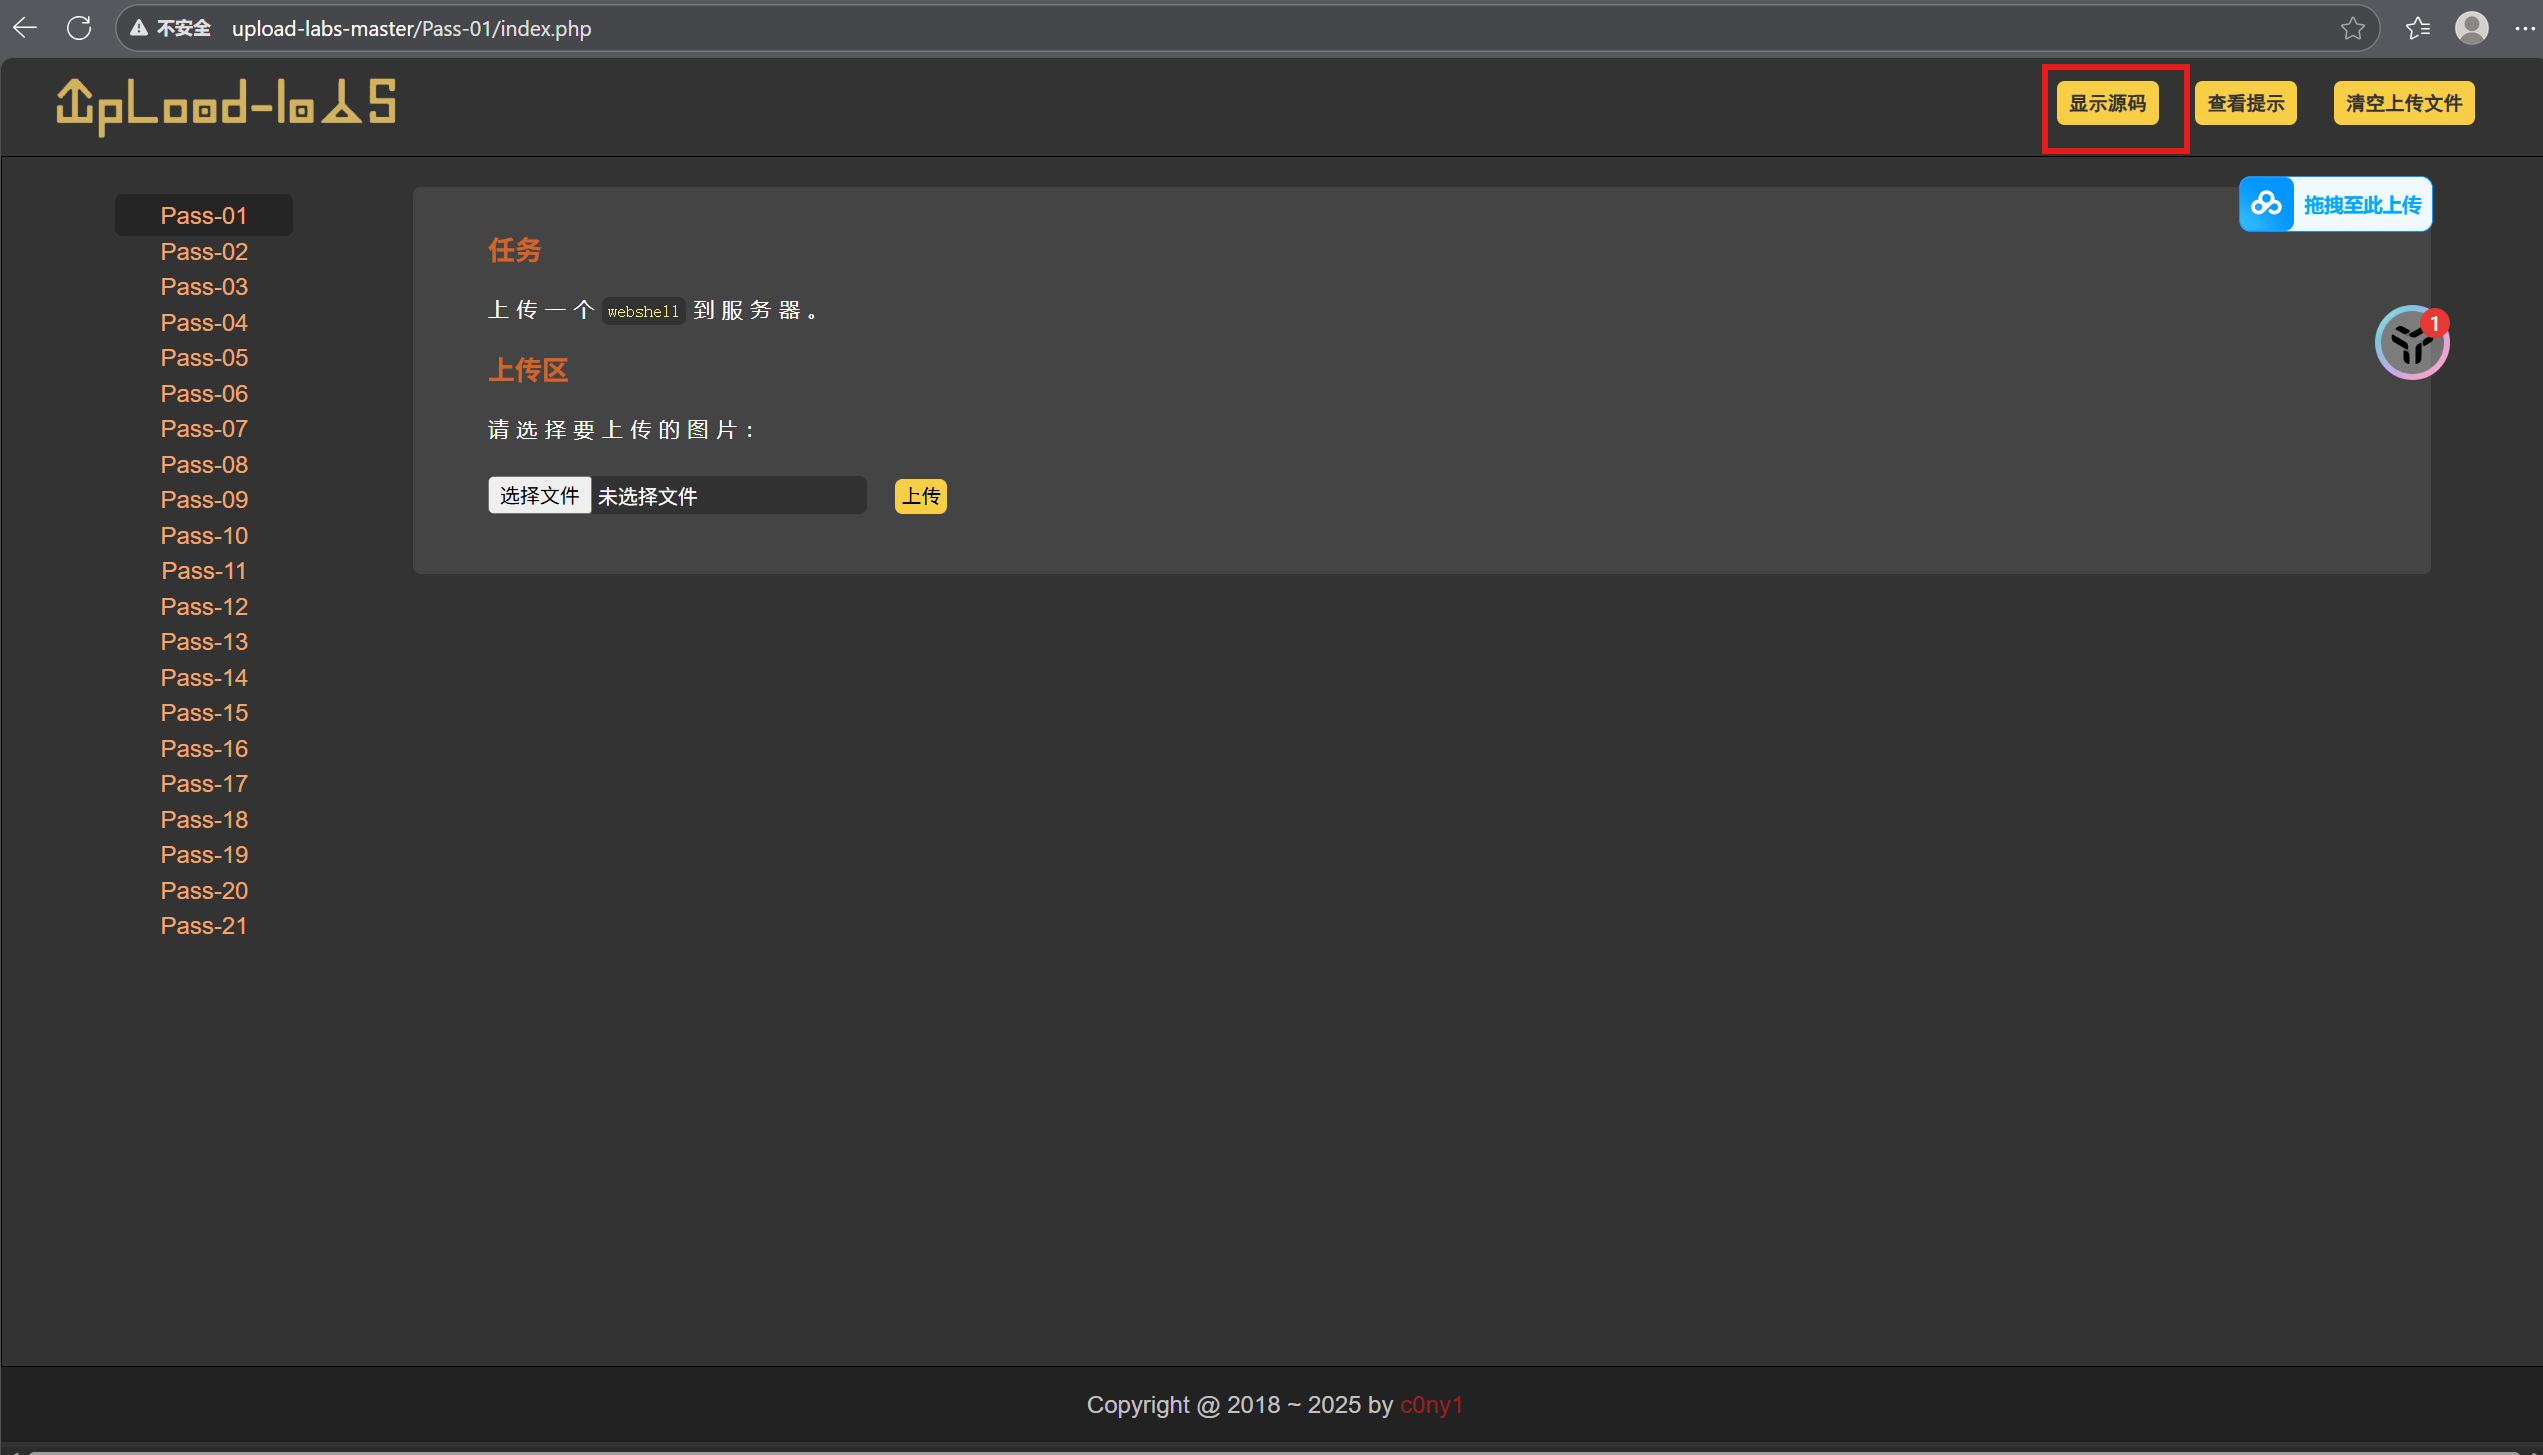Reload the page with refresh icon

click(x=79, y=28)
